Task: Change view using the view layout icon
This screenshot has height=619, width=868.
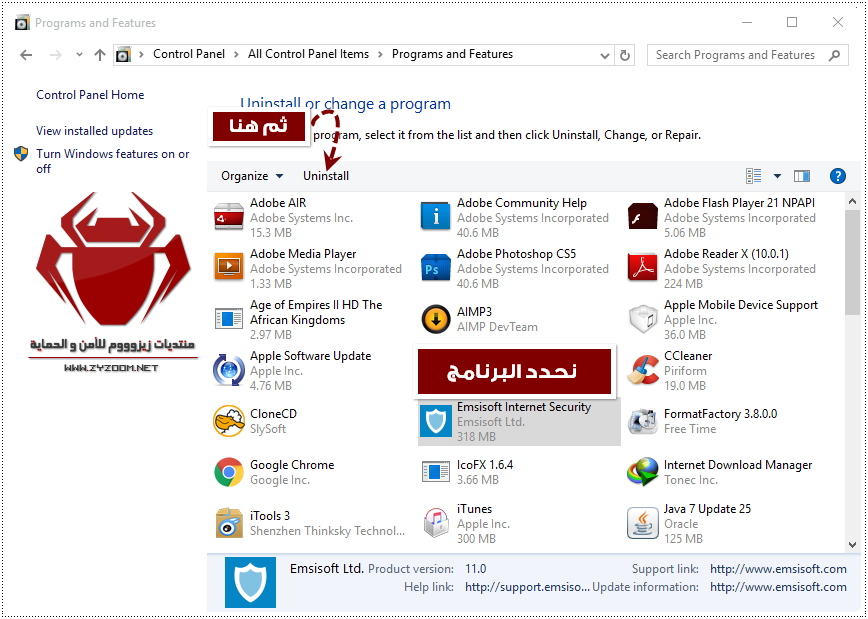Action: (753, 176)
